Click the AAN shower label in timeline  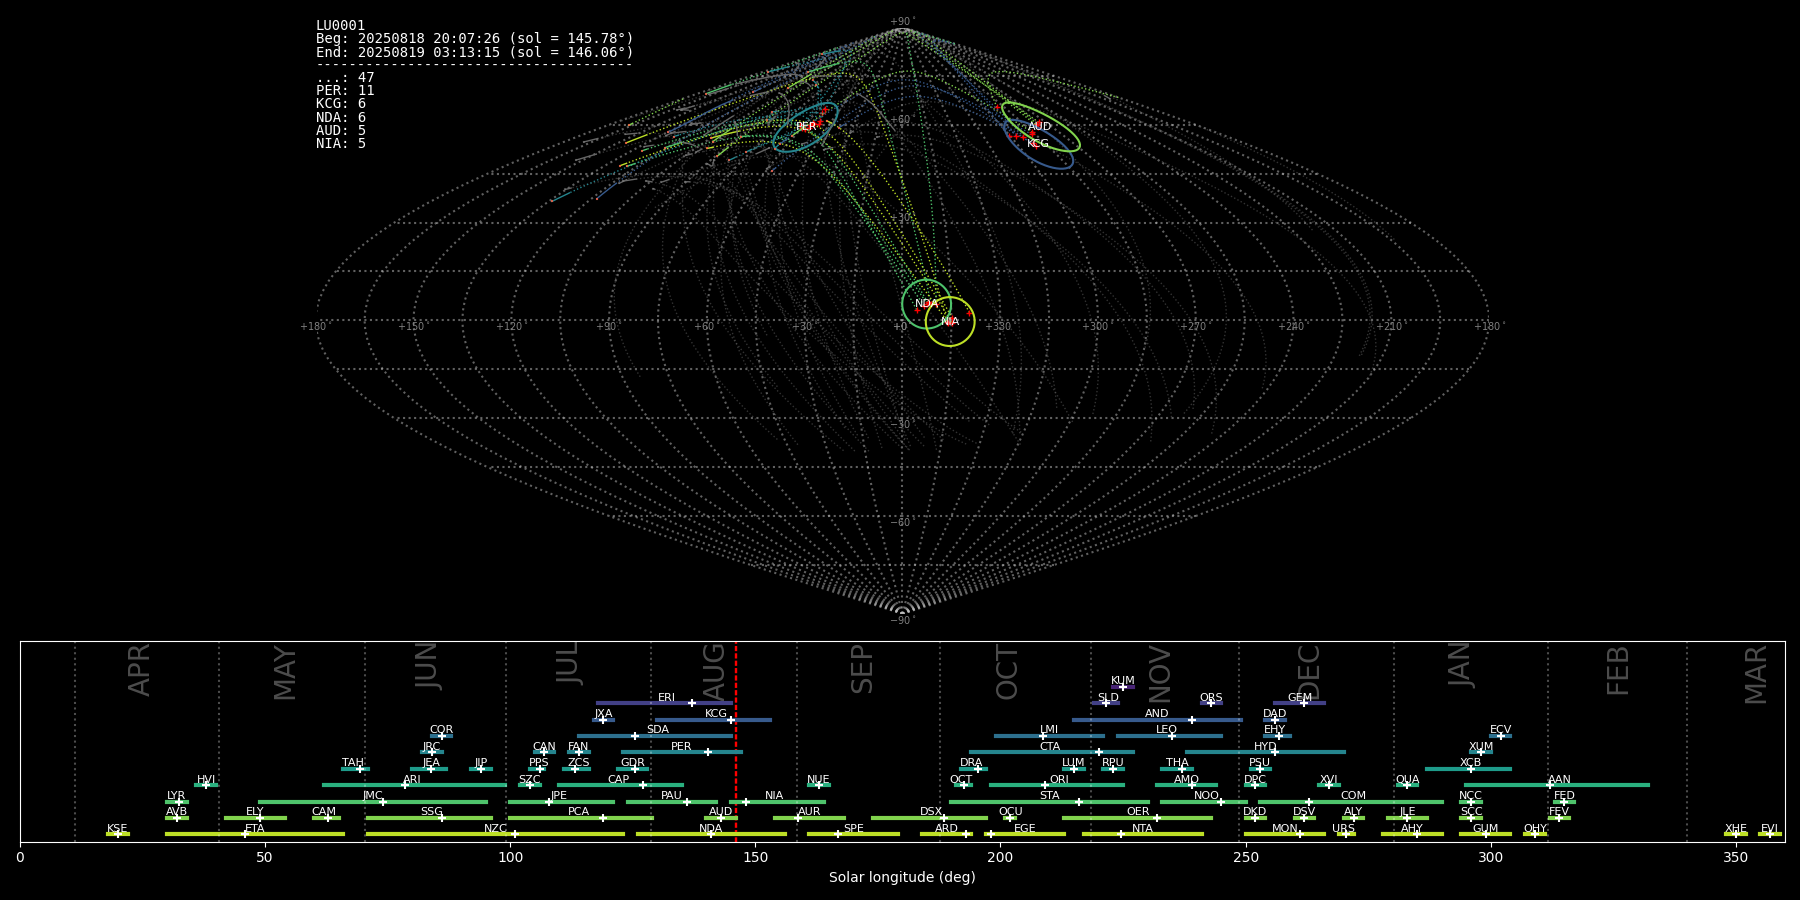(x=1560, y=780)
